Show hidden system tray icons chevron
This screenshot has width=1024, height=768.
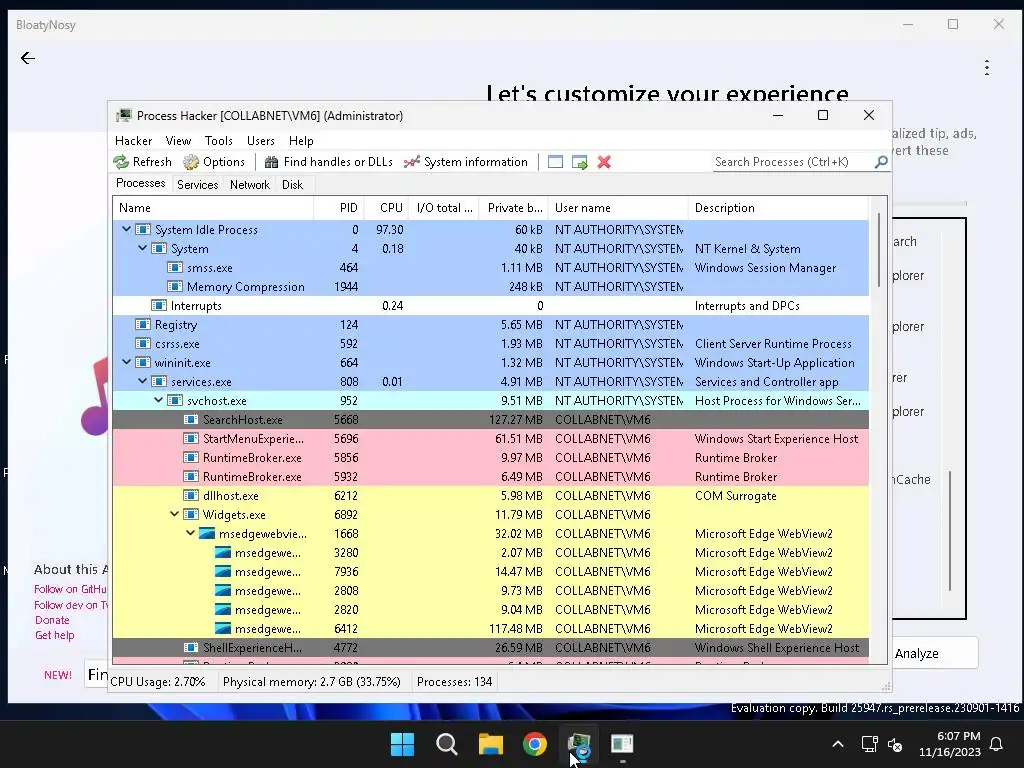838,744
